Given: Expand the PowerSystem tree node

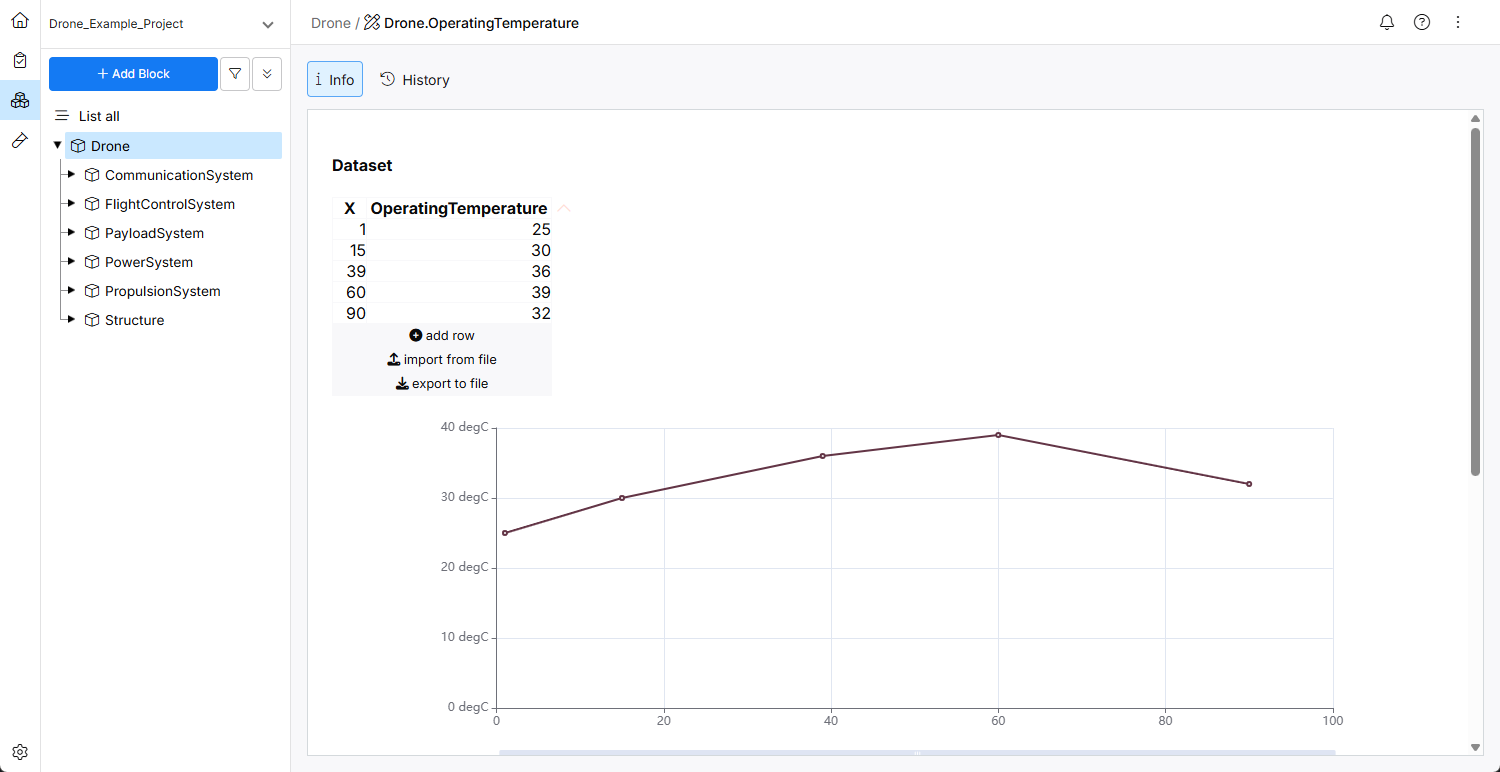Looking at the screenshot, I should click(70, 262).
